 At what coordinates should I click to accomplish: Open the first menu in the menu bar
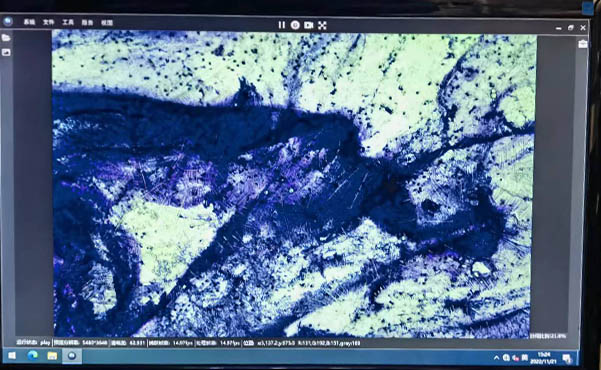point(29,22)
